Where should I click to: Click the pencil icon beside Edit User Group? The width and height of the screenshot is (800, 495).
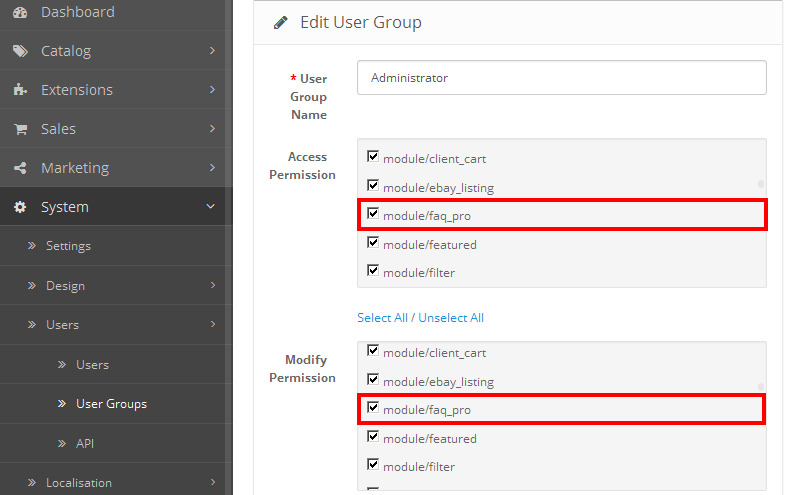(281, 22)
